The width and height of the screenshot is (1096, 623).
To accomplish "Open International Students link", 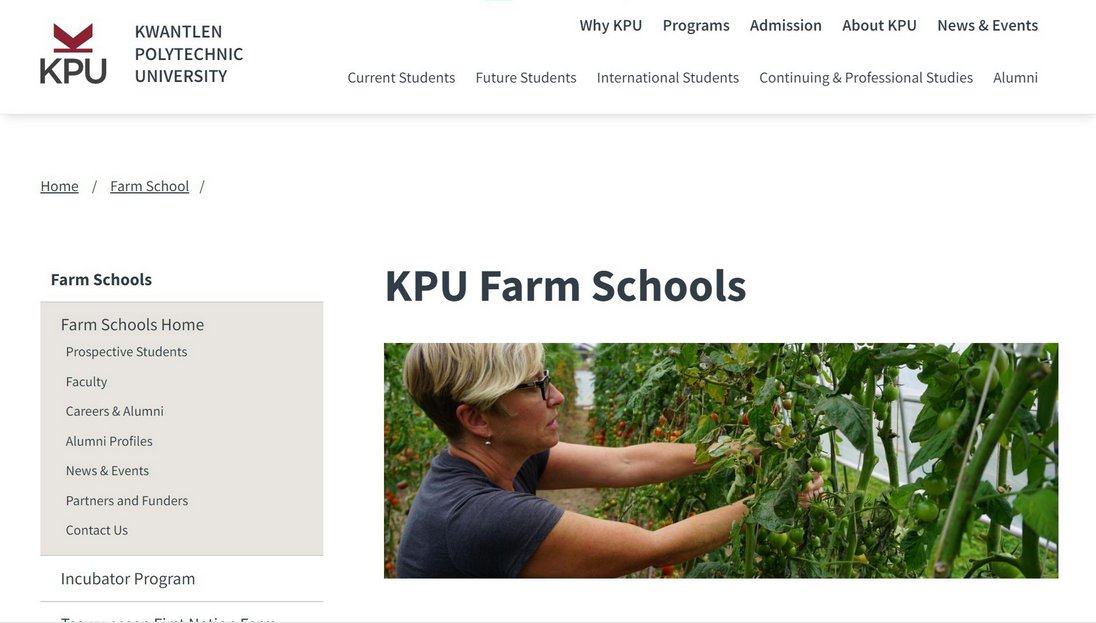I will 668,78.
